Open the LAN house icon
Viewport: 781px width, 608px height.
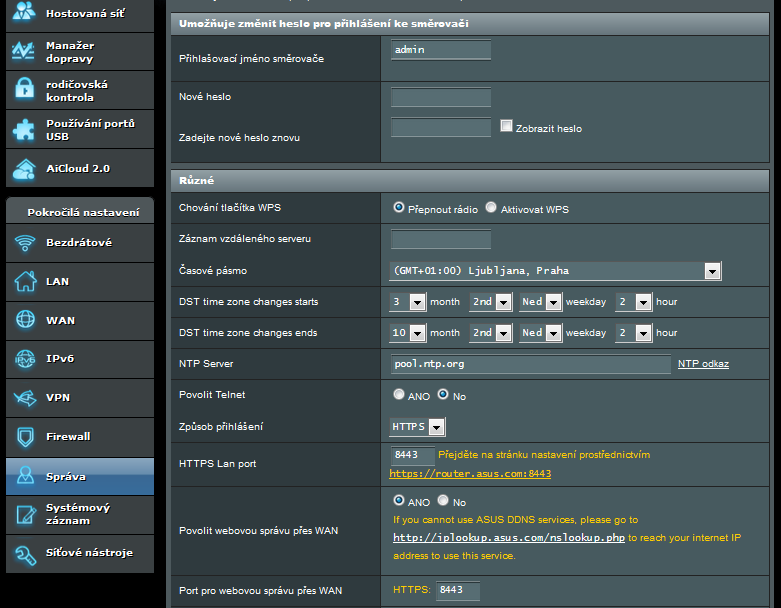click(25, 282)
